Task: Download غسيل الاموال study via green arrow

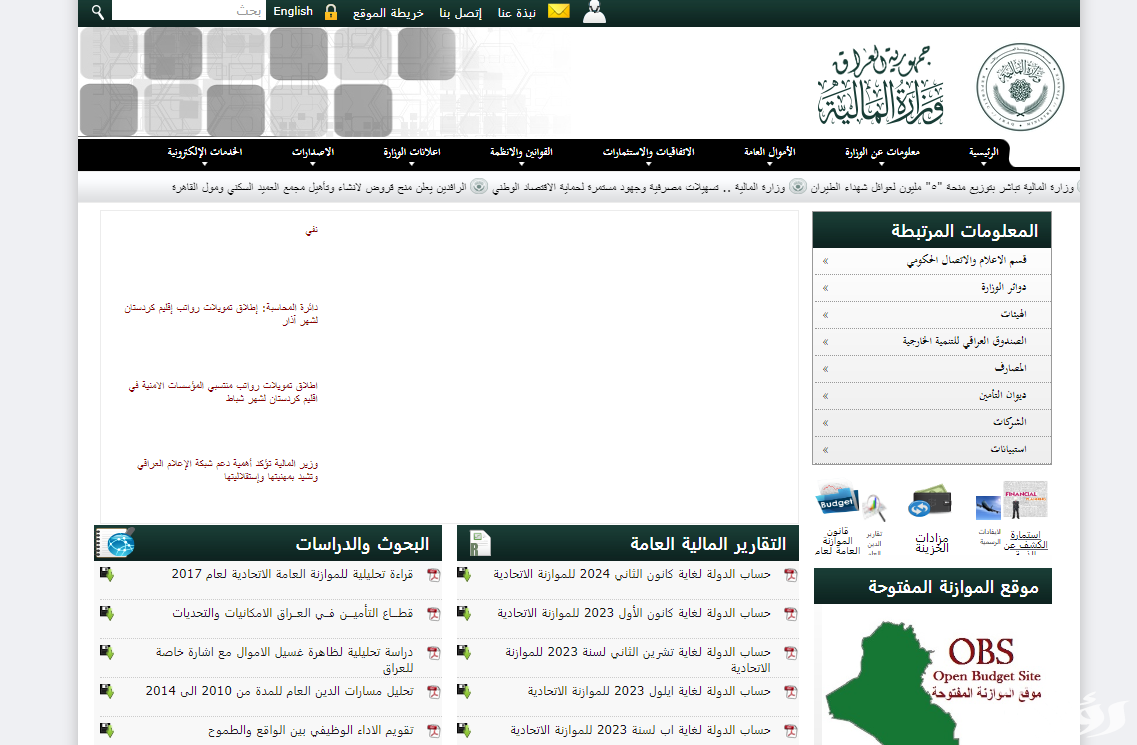Action: click(x=107, y=652)
